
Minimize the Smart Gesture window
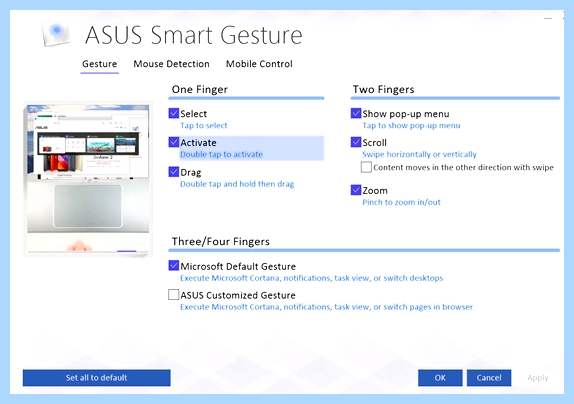coord(548,18)
